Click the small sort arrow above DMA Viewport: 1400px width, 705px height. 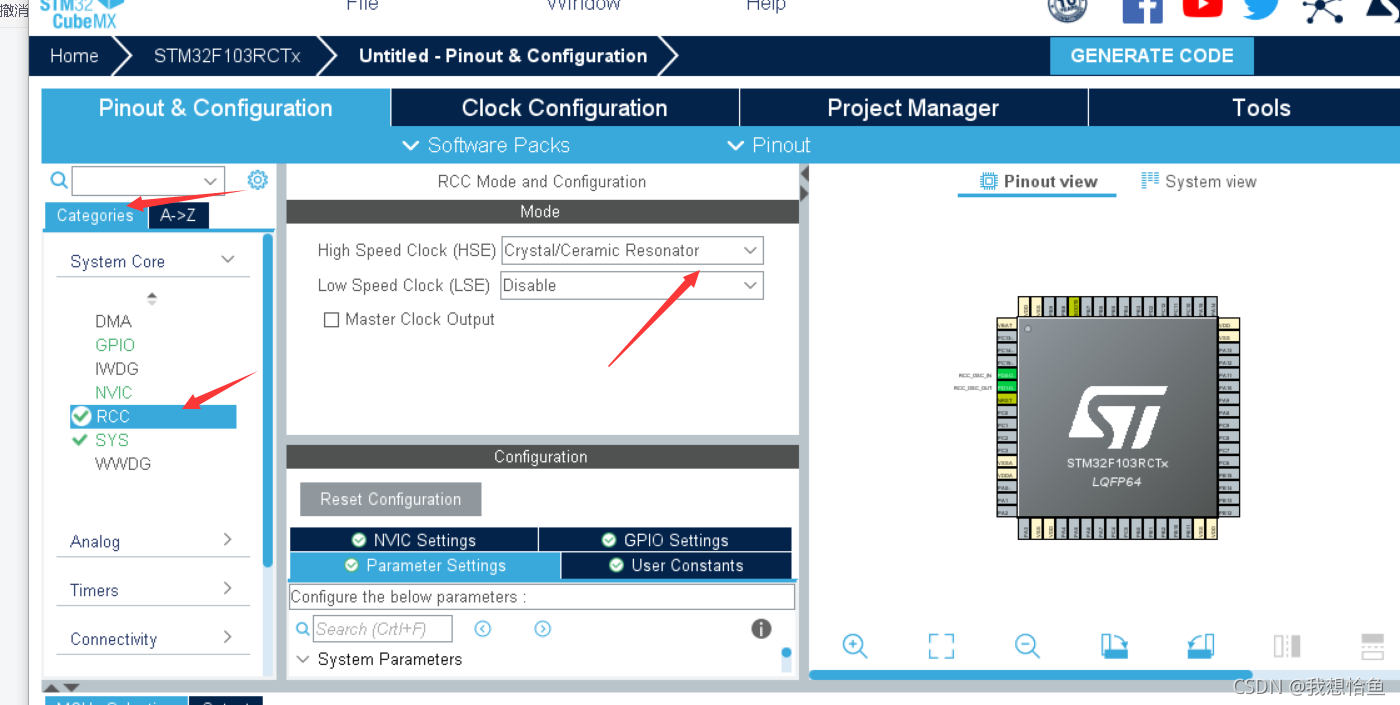(x=152, y=297)
